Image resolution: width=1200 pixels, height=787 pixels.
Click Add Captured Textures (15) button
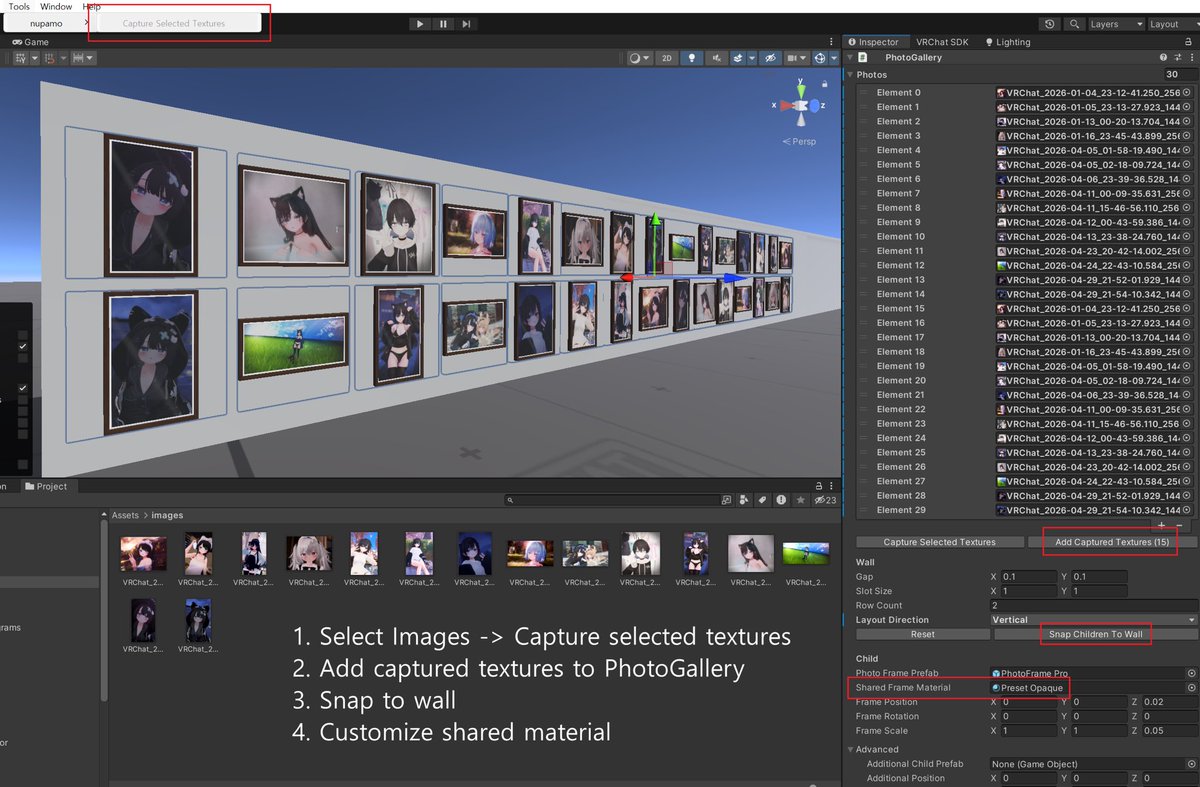pos(1112,542)
